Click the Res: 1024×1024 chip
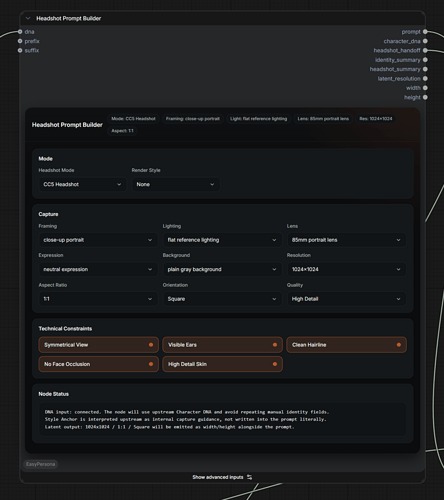 click(376, 119)
